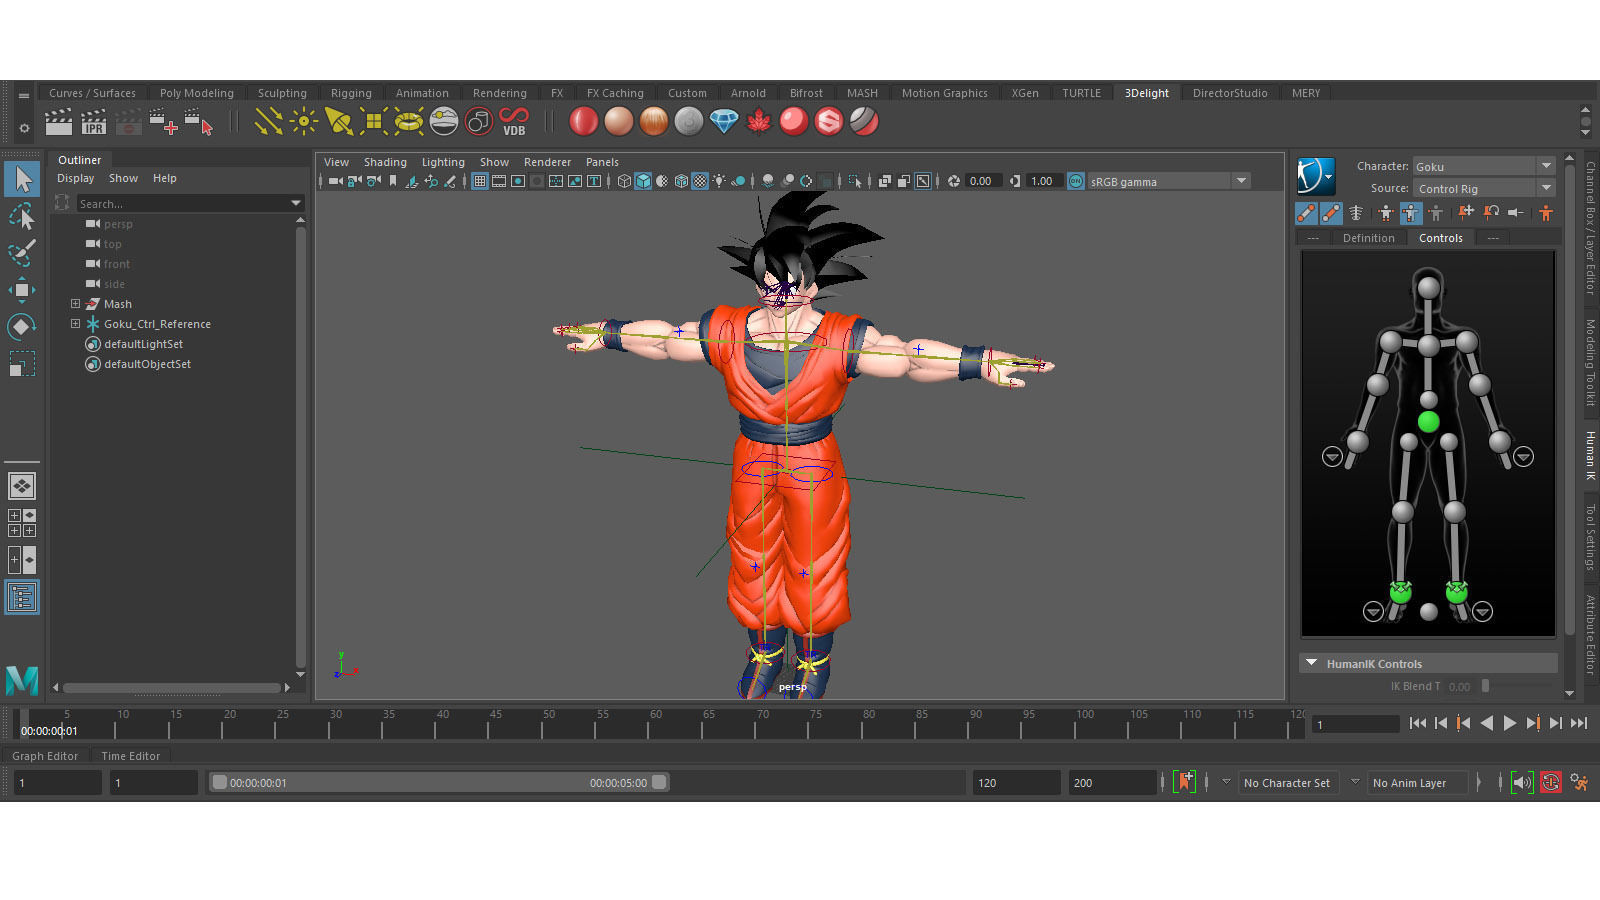Open the Character dropdown showing Goku
The image size is (1600, 900).
tap(1484, 166)
